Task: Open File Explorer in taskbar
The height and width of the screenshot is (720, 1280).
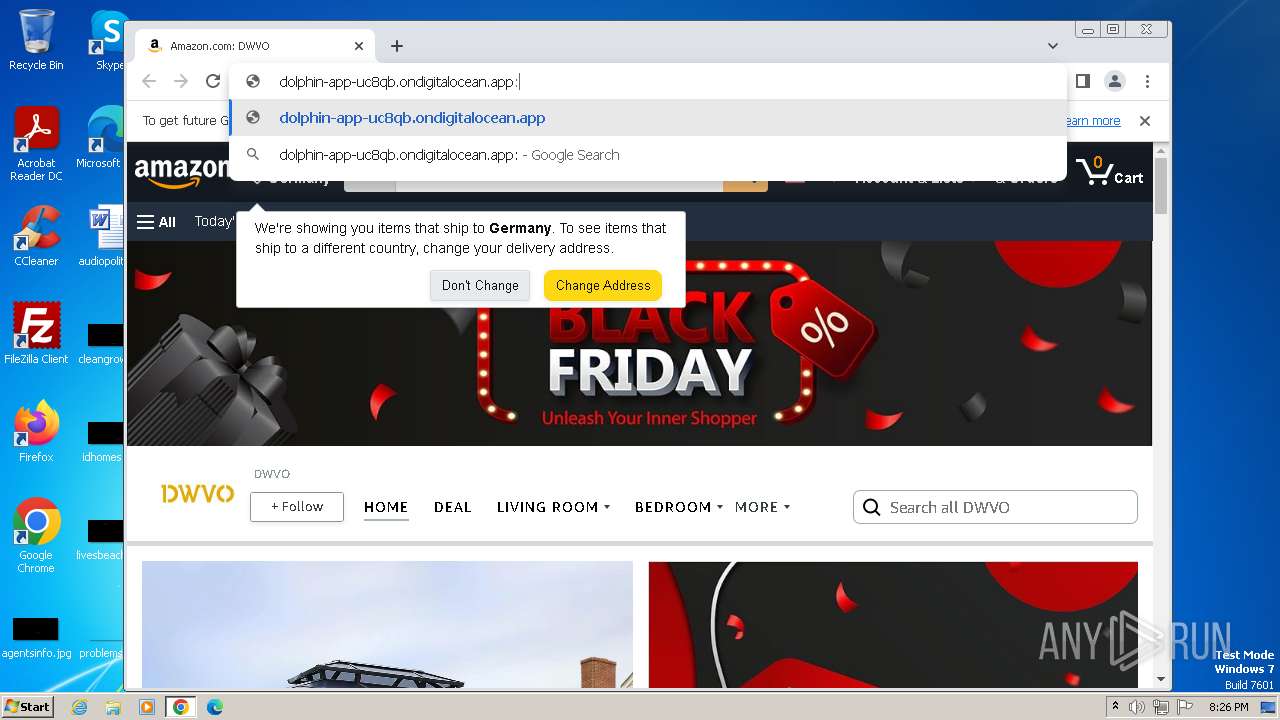Action: tap(113, 707)
